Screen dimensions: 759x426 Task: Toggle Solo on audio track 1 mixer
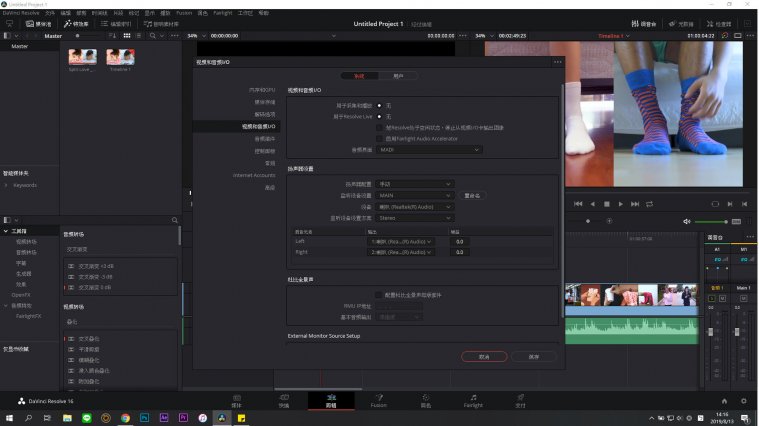click(x=712, y=299)
